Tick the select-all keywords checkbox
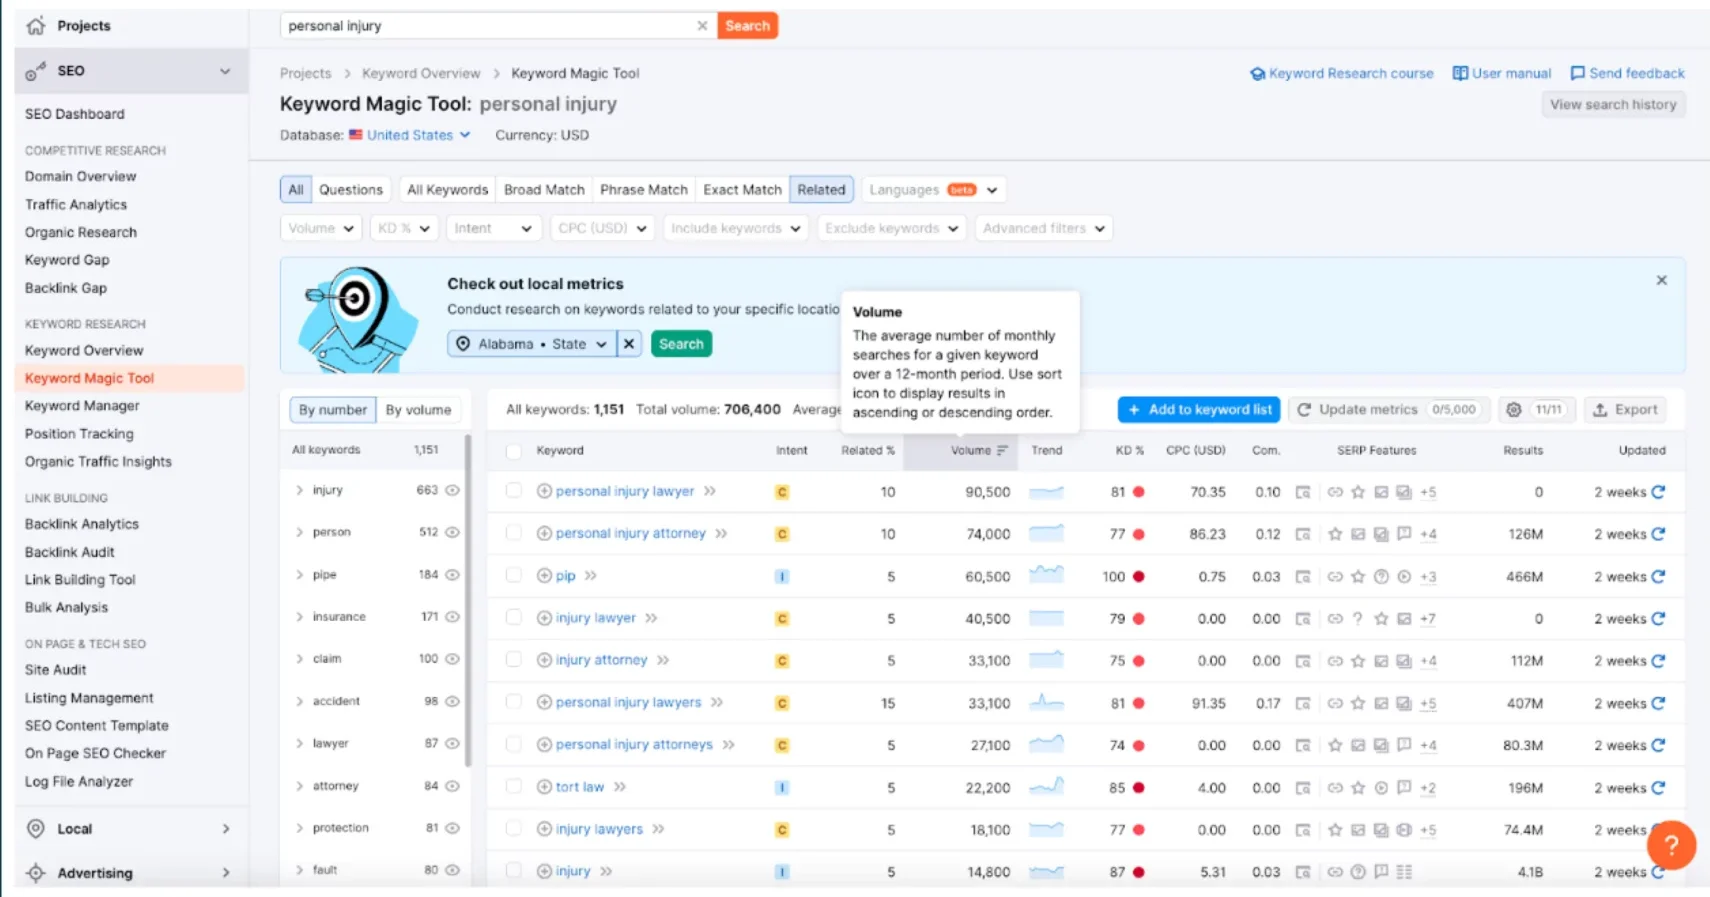Image resolution: width=1710 pixels, height=897 pixels. pos(513,451)
